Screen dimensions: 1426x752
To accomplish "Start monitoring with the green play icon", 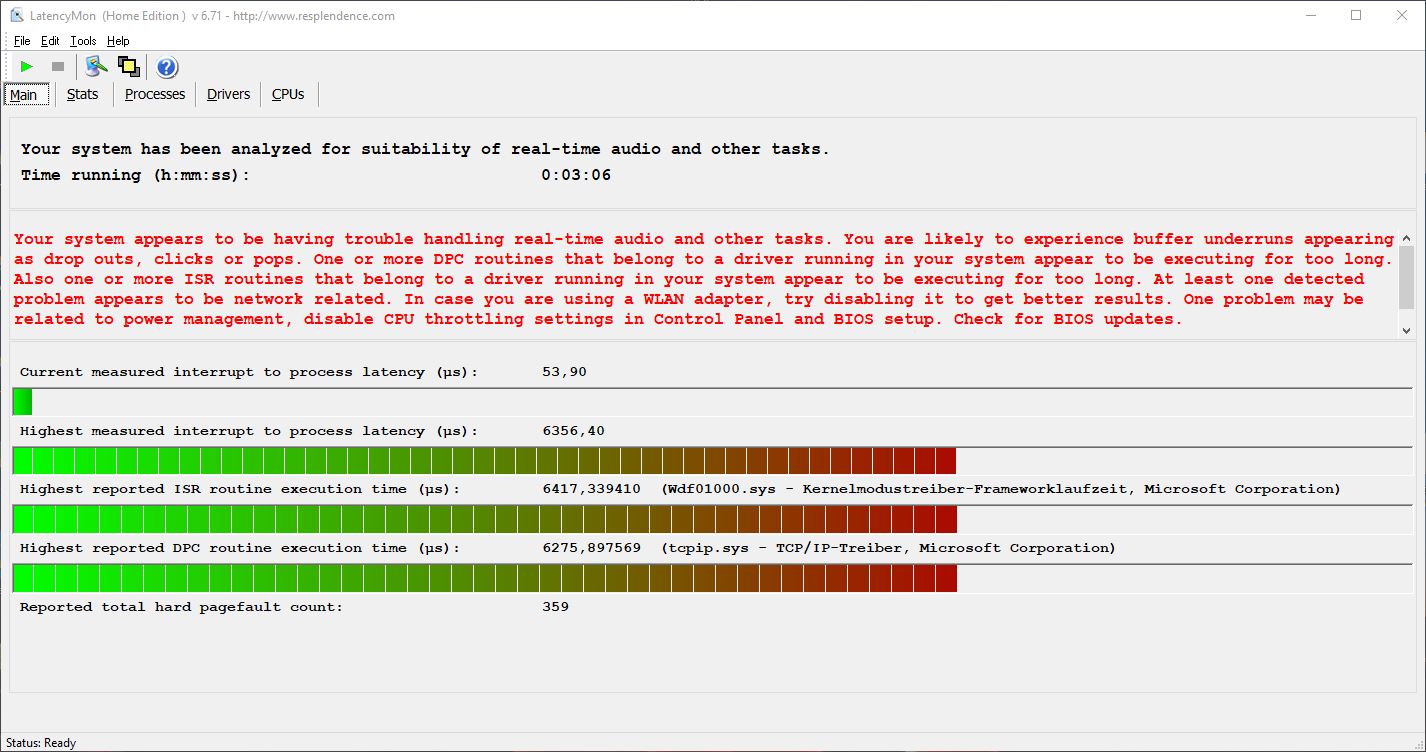I will tap(27, 67).
